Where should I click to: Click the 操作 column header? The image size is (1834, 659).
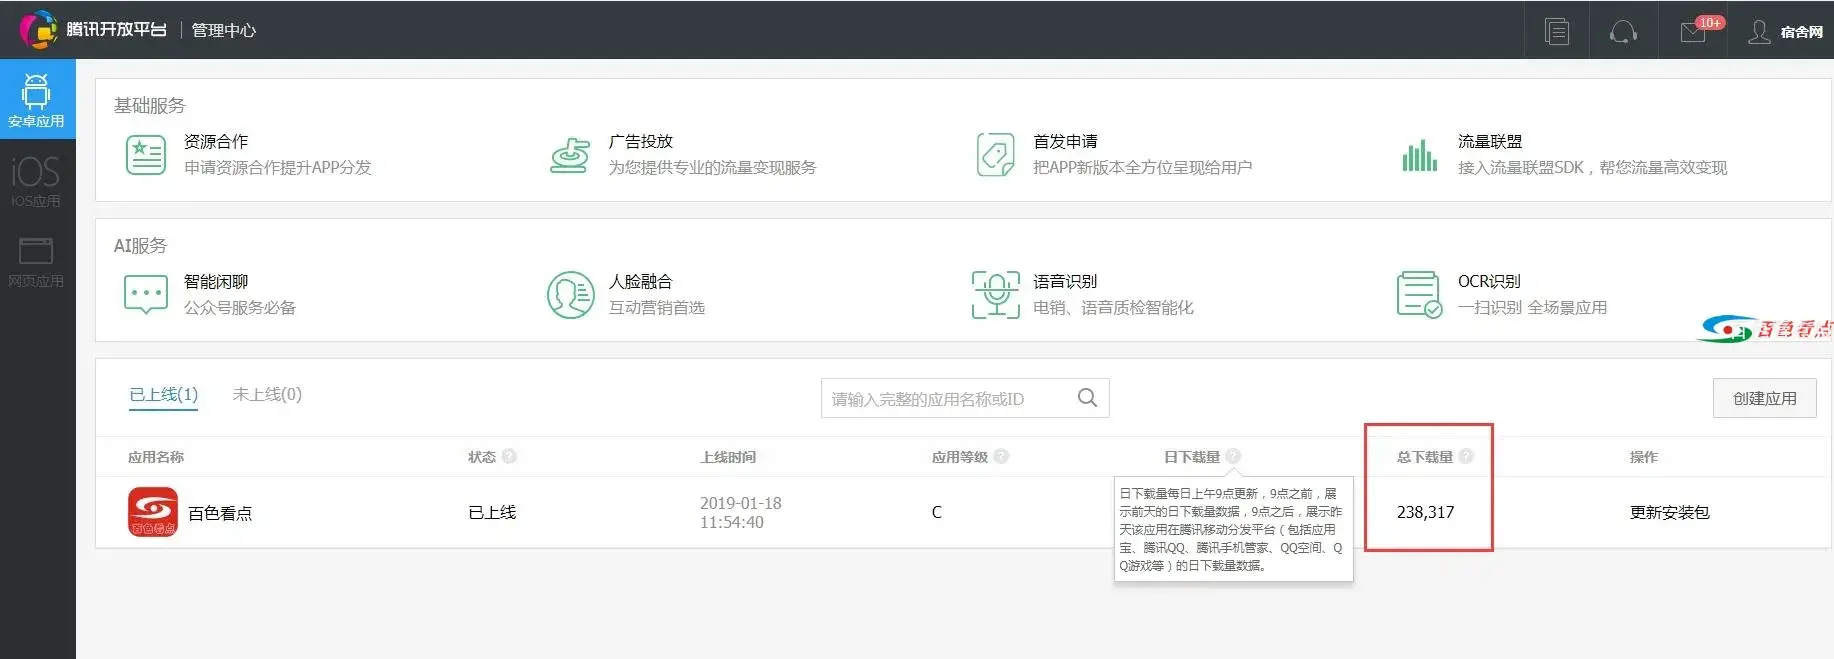tap(1644, 457)
